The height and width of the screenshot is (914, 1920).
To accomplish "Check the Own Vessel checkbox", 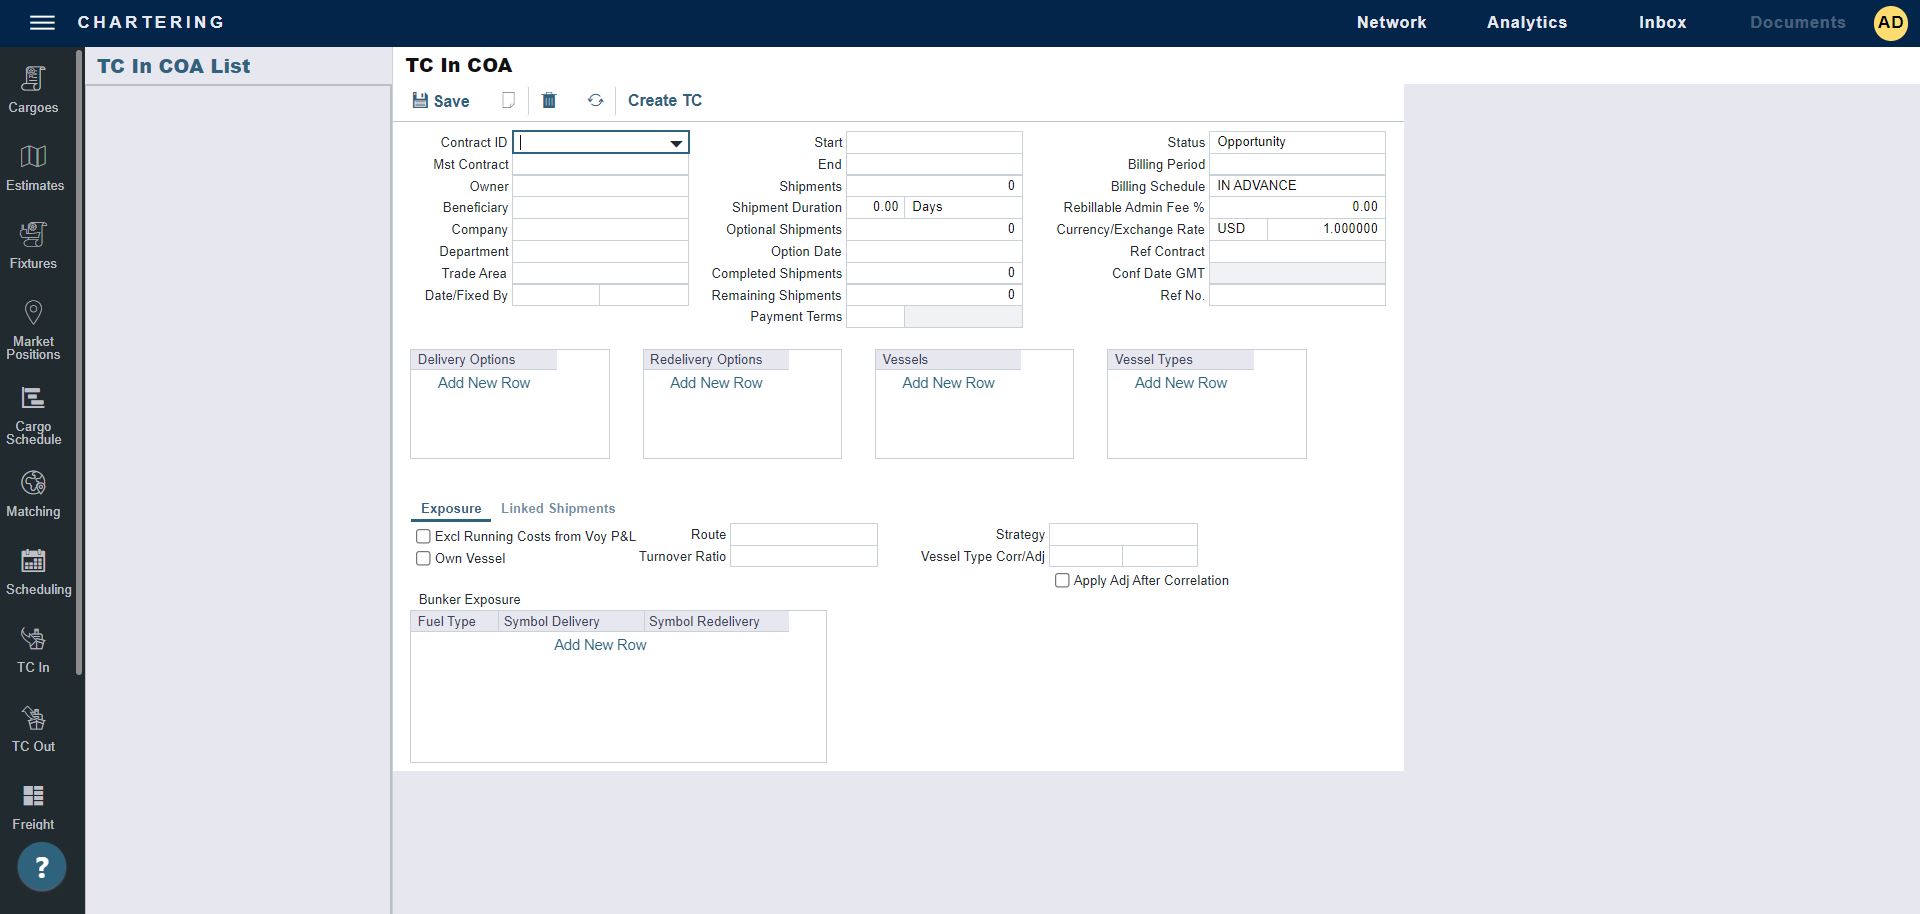I will click(423, 559).
